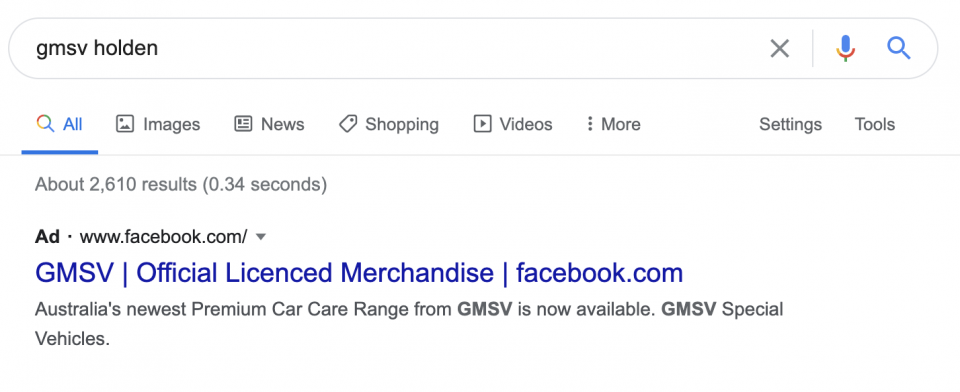Expand the ad info arrow beside www.facebook.com/
This screenshot has width=960, height=392.
point(261,236)
